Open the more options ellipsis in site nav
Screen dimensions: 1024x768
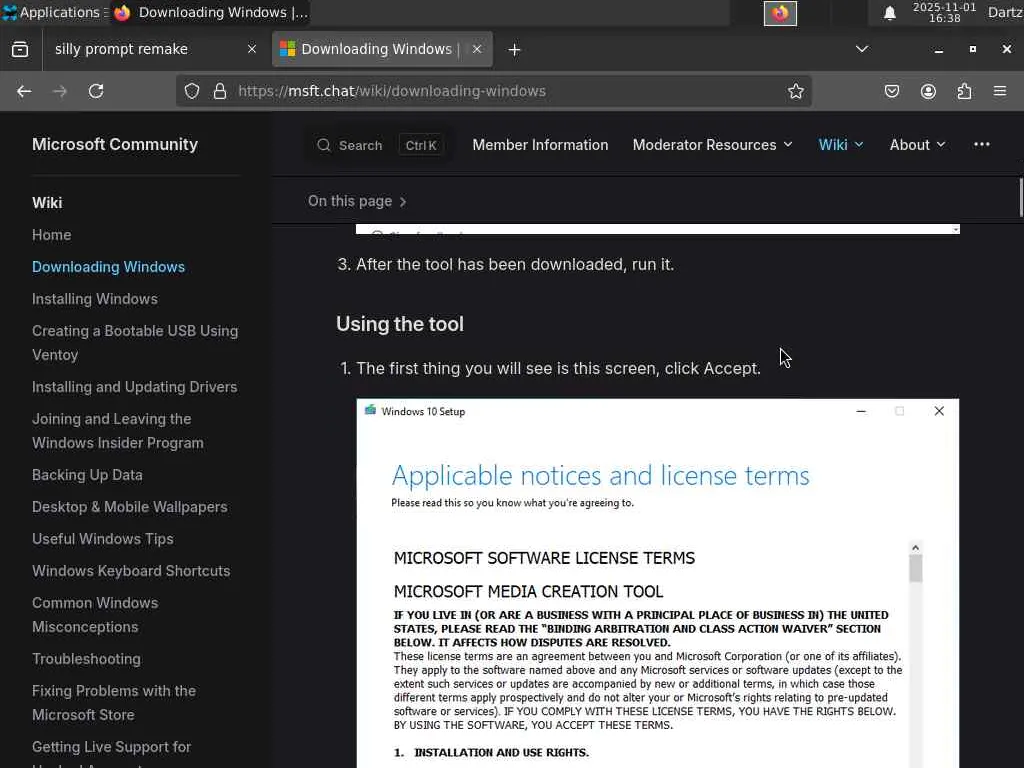pos(982,144)
